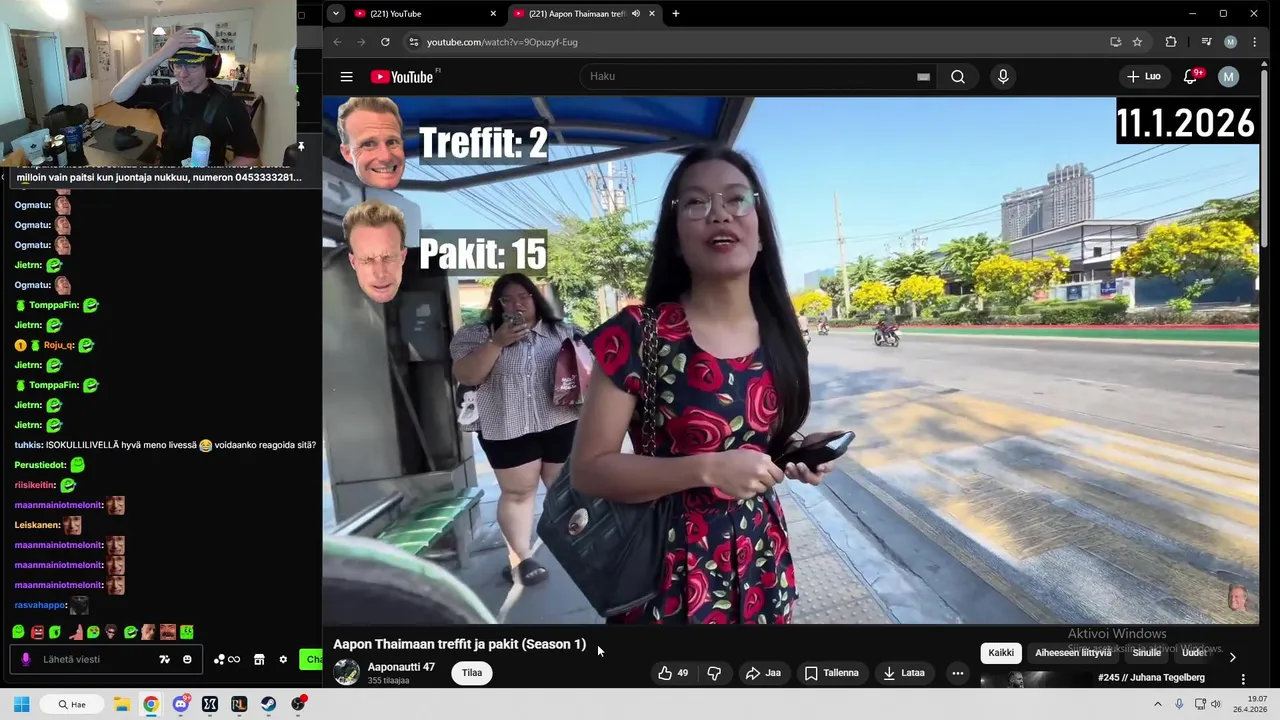Click the purple microphone in chat box
The width and height of the screenshot is (1280, 720).
point(26,660)
